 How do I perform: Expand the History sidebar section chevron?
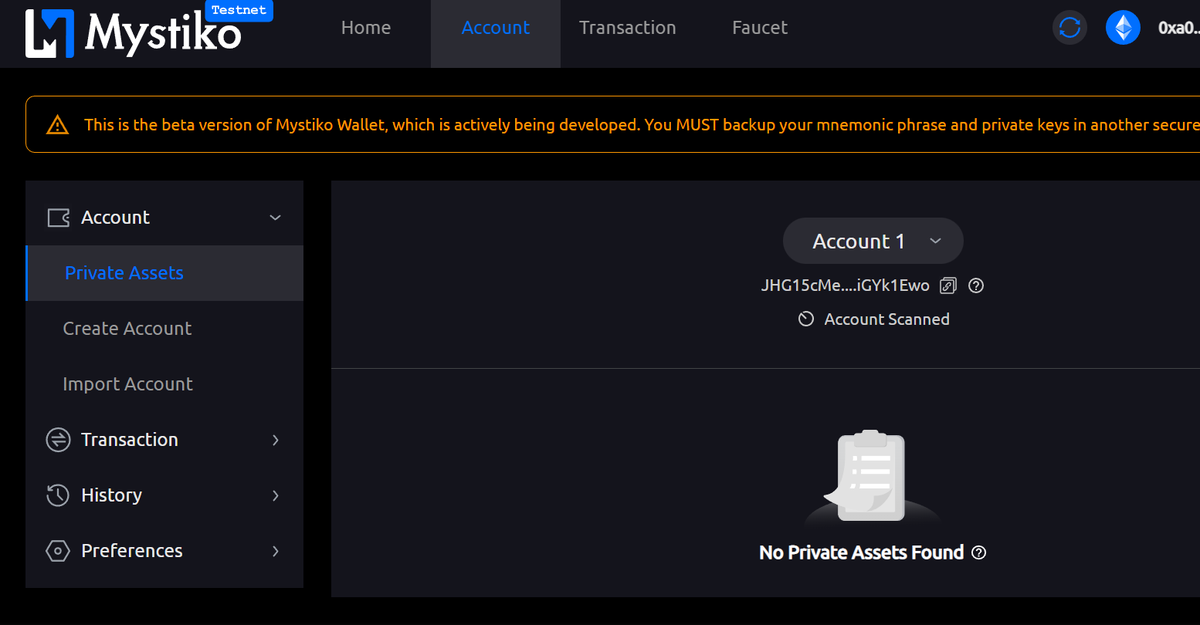276,495
